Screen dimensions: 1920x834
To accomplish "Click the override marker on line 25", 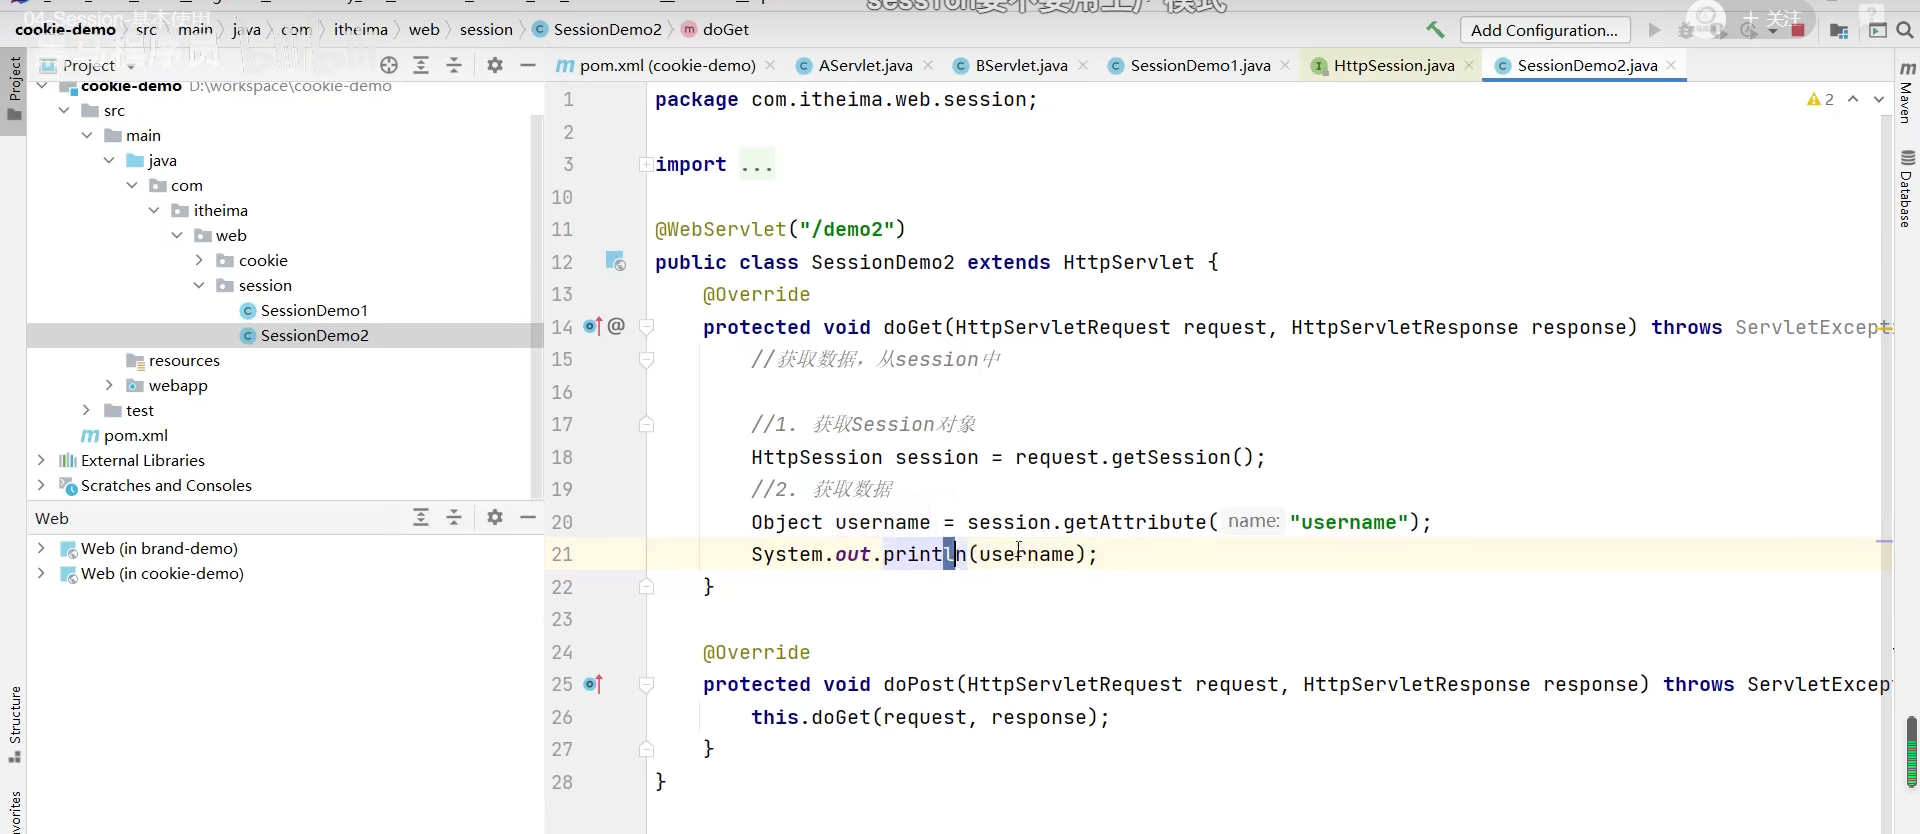I will [x=593, y=684].
